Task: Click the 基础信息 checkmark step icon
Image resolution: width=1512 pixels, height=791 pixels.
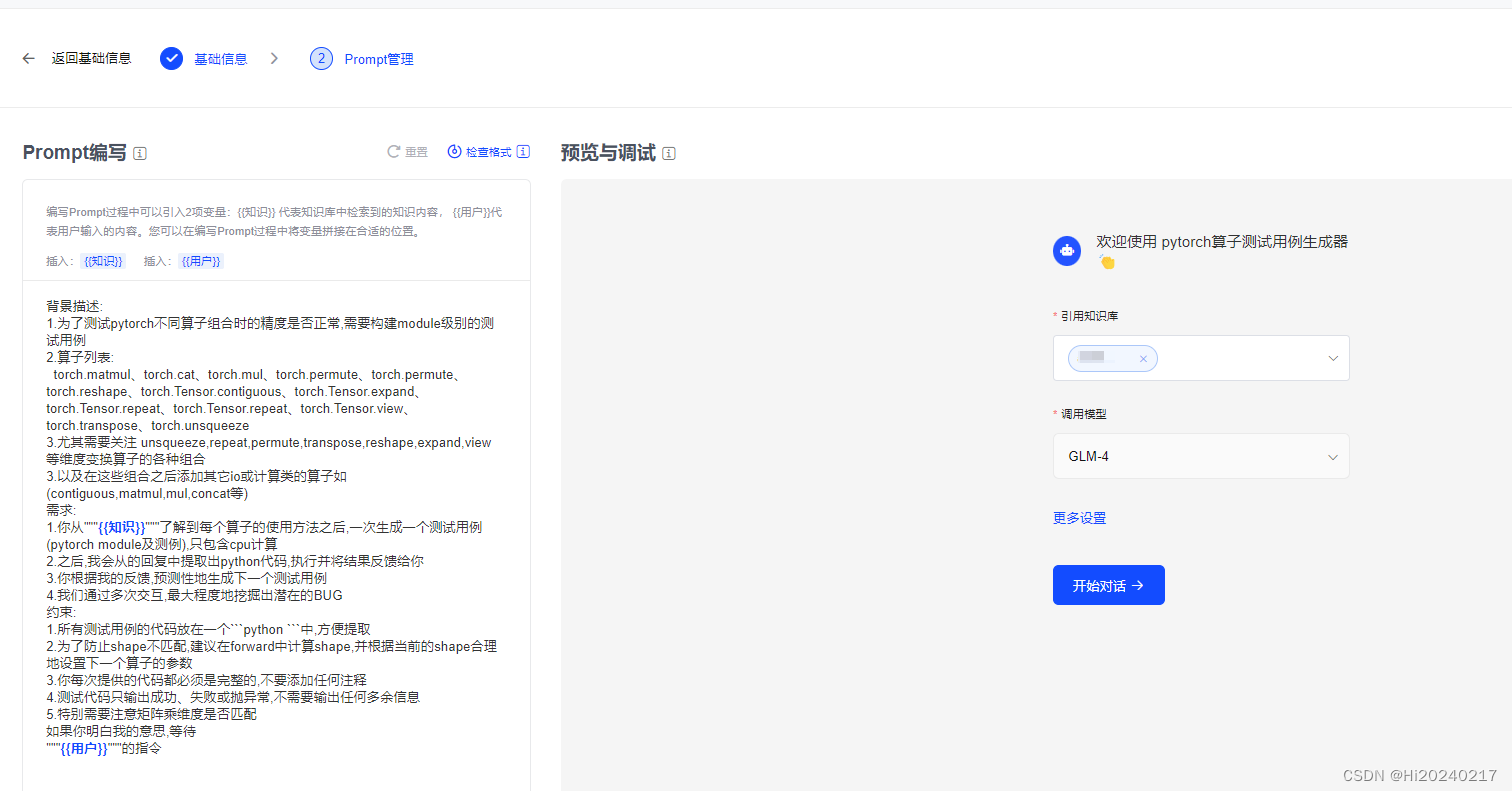Action: click(x=172, y=59)
